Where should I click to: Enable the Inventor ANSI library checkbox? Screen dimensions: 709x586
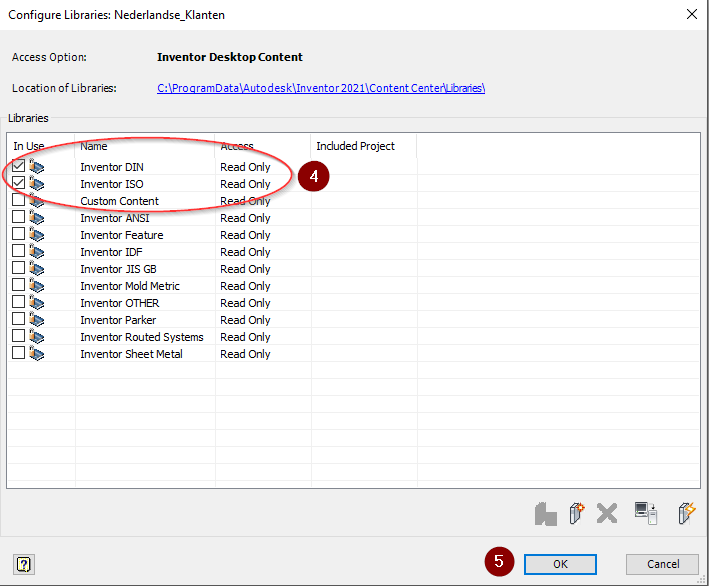coord(19,217)
